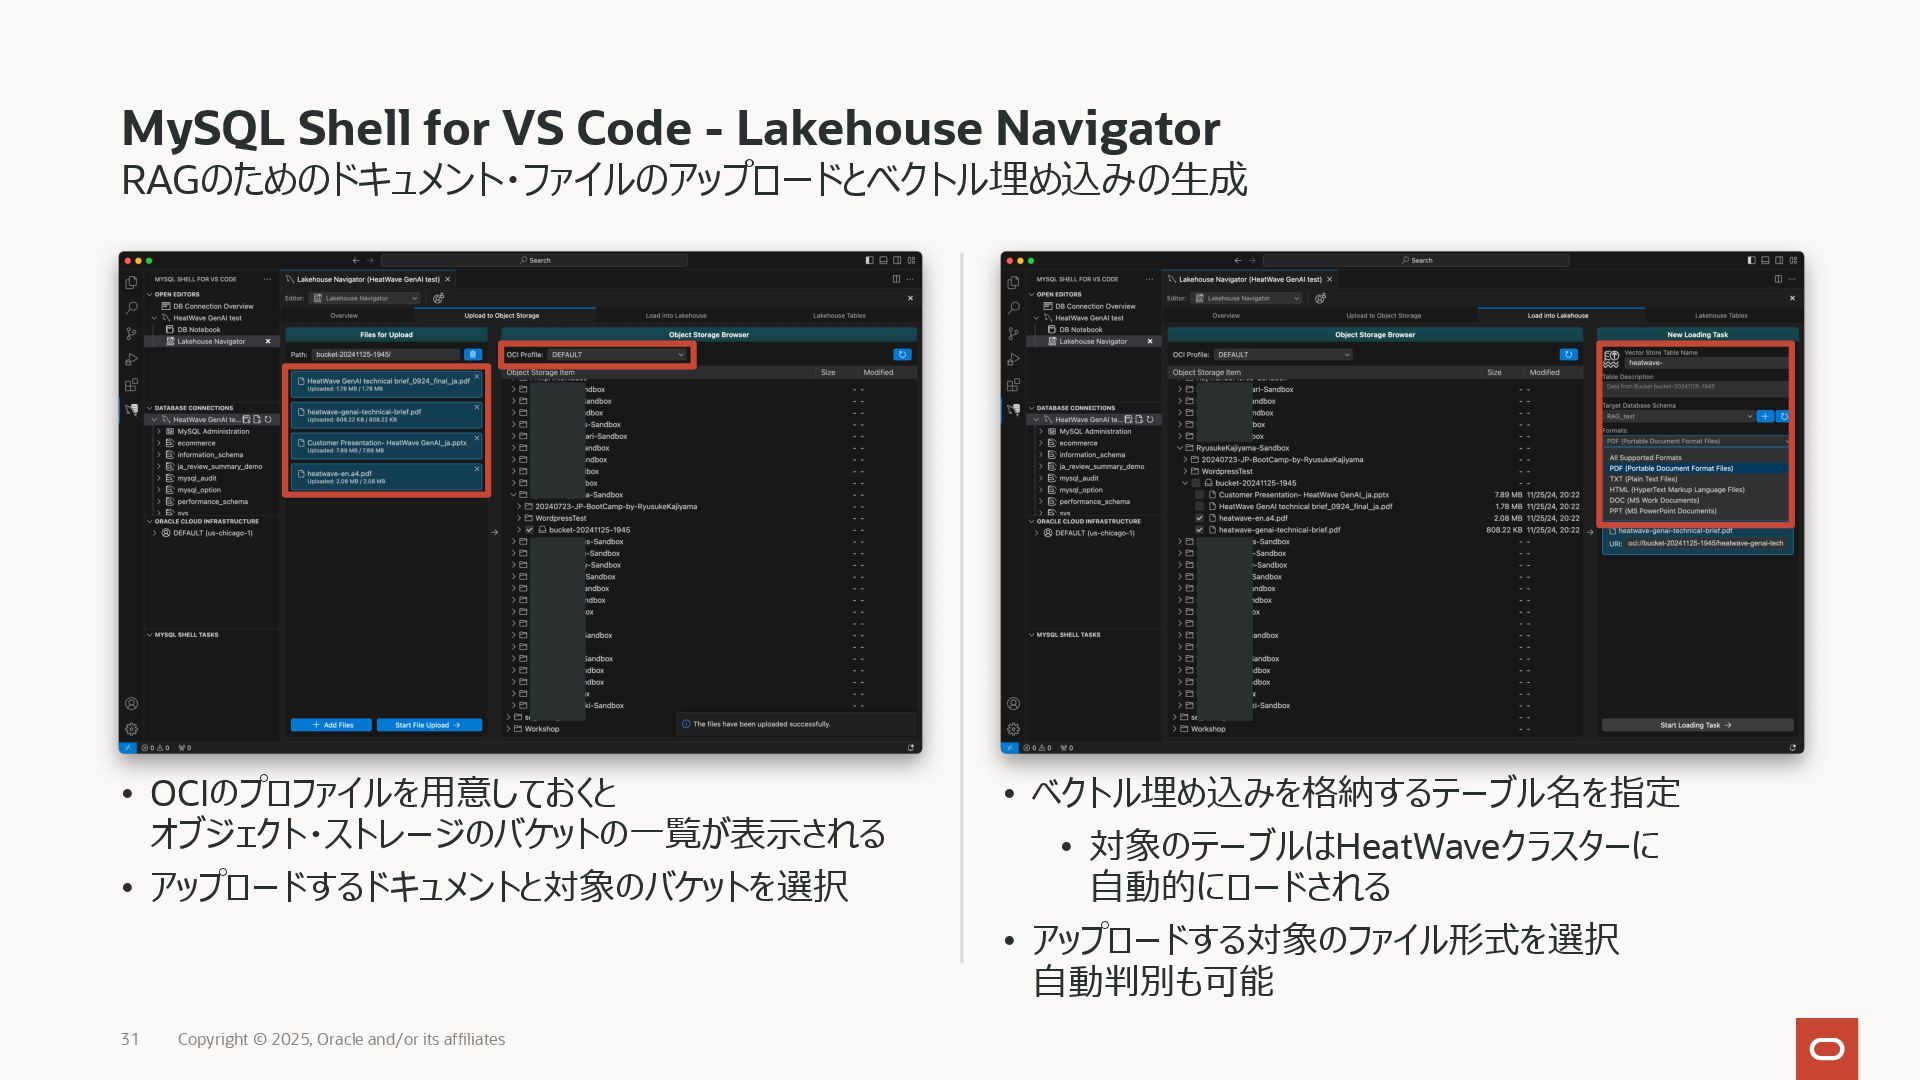Refresh Object Storage Browser in right window
The height and width of the screenshot is (1080, 1920).
pos(1568,355)
